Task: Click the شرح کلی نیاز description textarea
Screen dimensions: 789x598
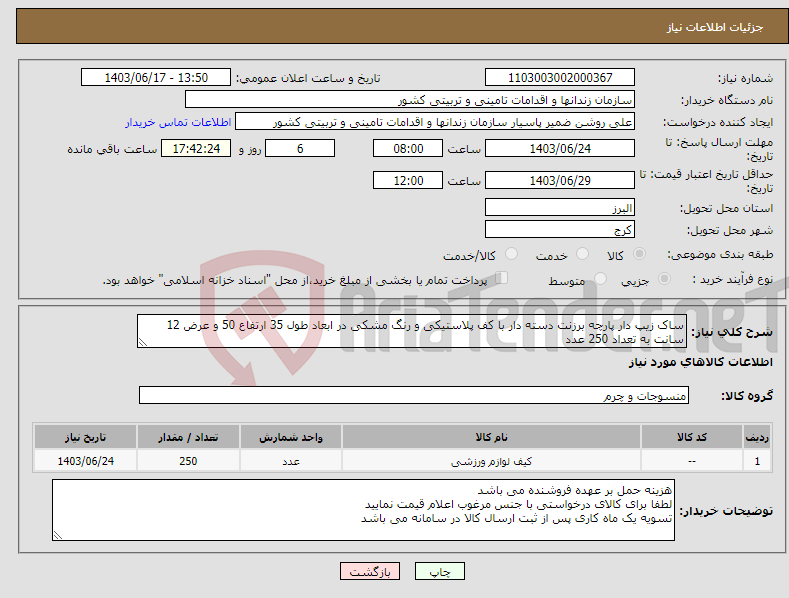Action: point(412,331)
